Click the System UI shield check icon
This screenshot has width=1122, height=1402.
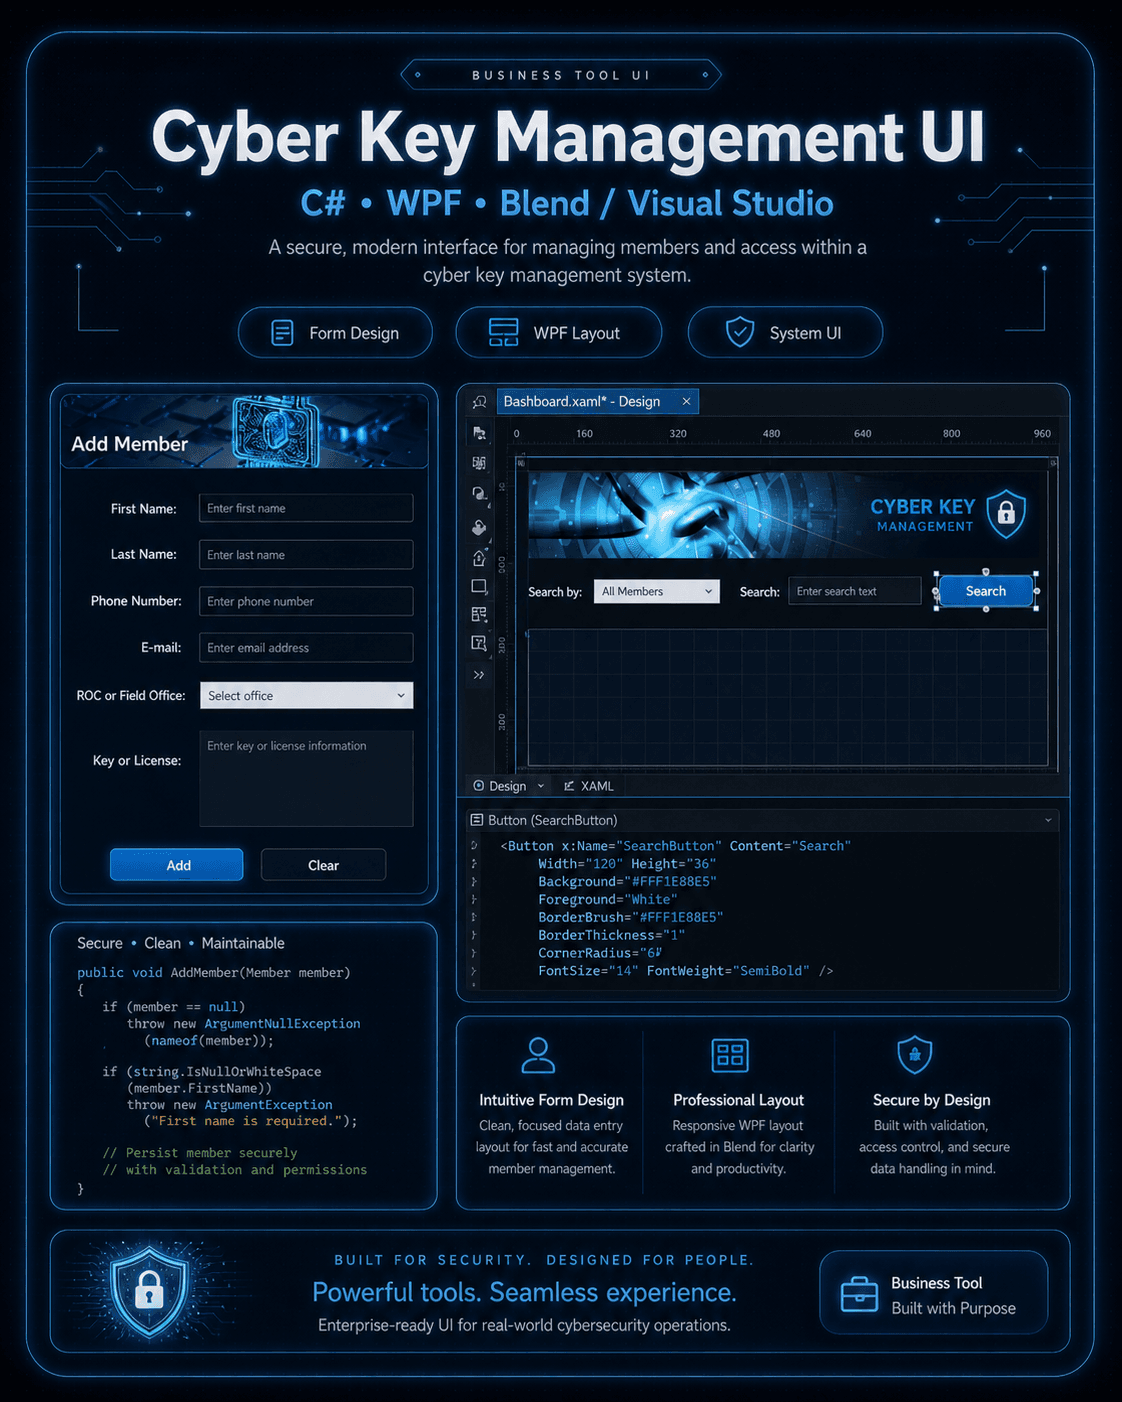point(740,332)
